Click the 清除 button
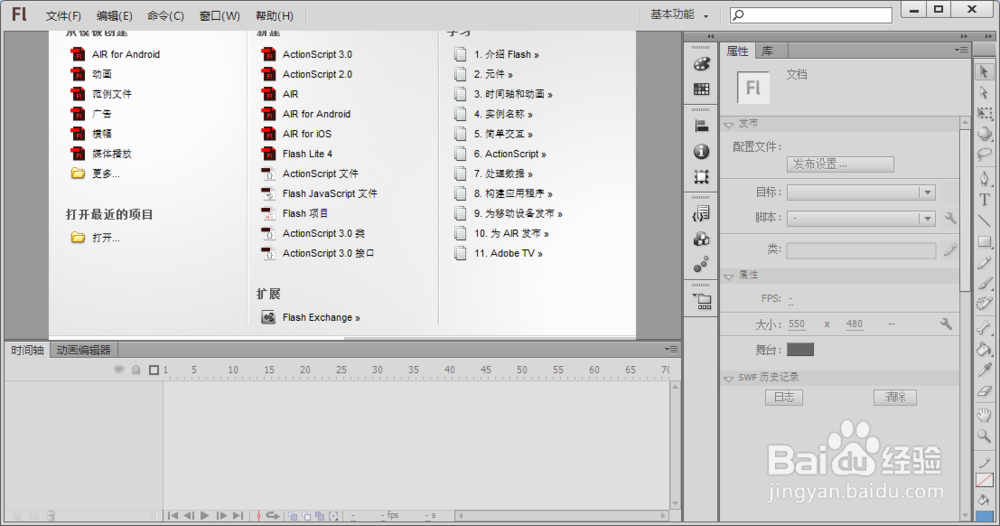 (895, 397)
